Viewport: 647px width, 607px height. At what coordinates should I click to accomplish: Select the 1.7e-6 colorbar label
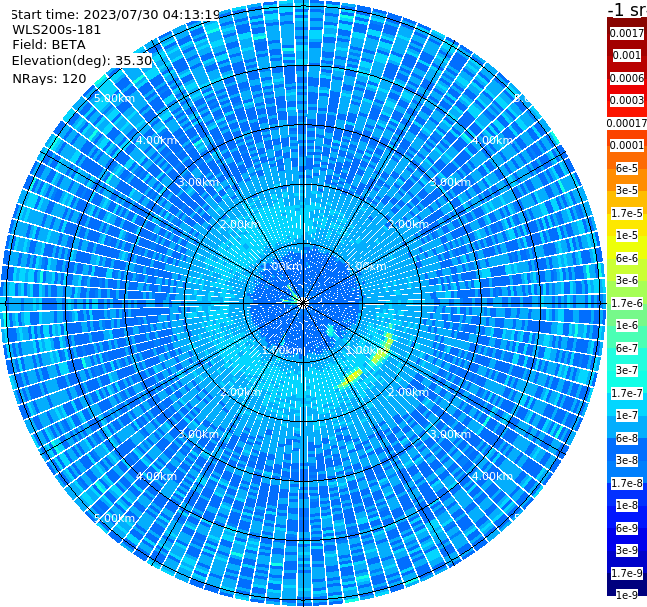627,303
